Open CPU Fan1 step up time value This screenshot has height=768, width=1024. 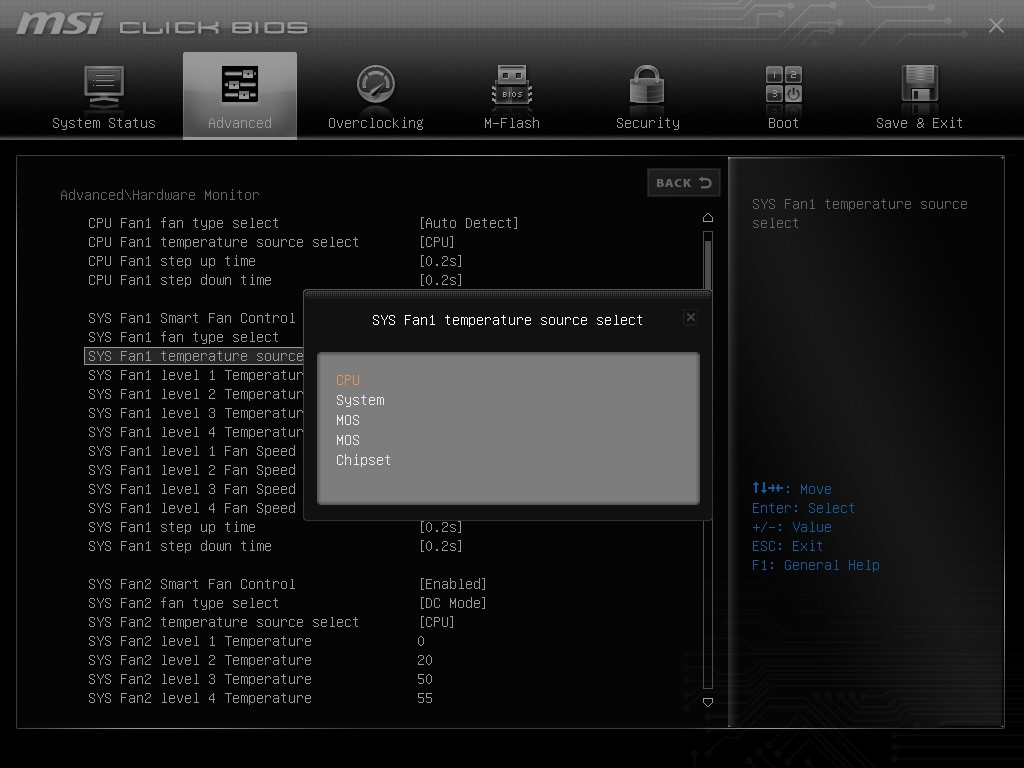click(440, 261)
